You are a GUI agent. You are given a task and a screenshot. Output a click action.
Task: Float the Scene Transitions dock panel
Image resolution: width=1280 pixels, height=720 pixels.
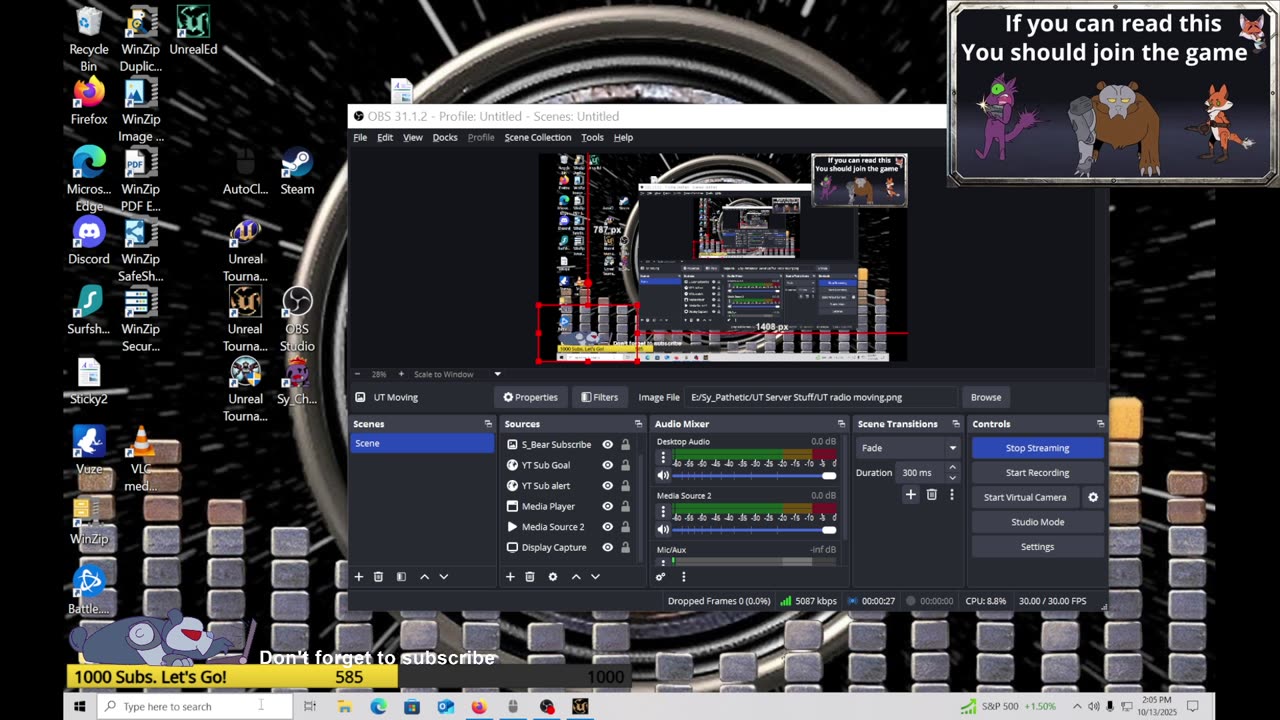956,424
